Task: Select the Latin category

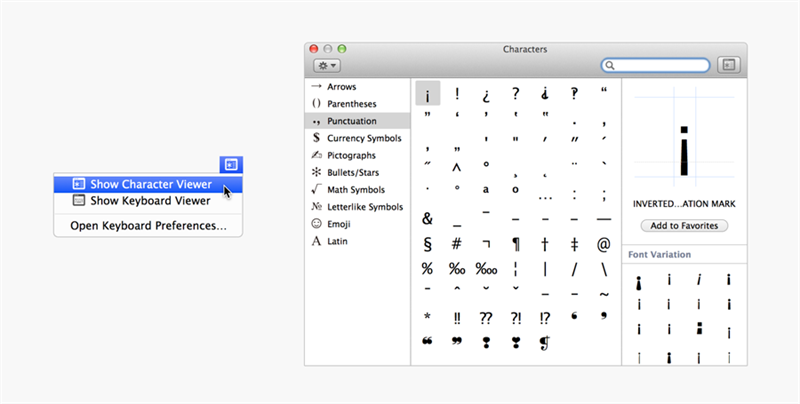Action: pos(357,241)
